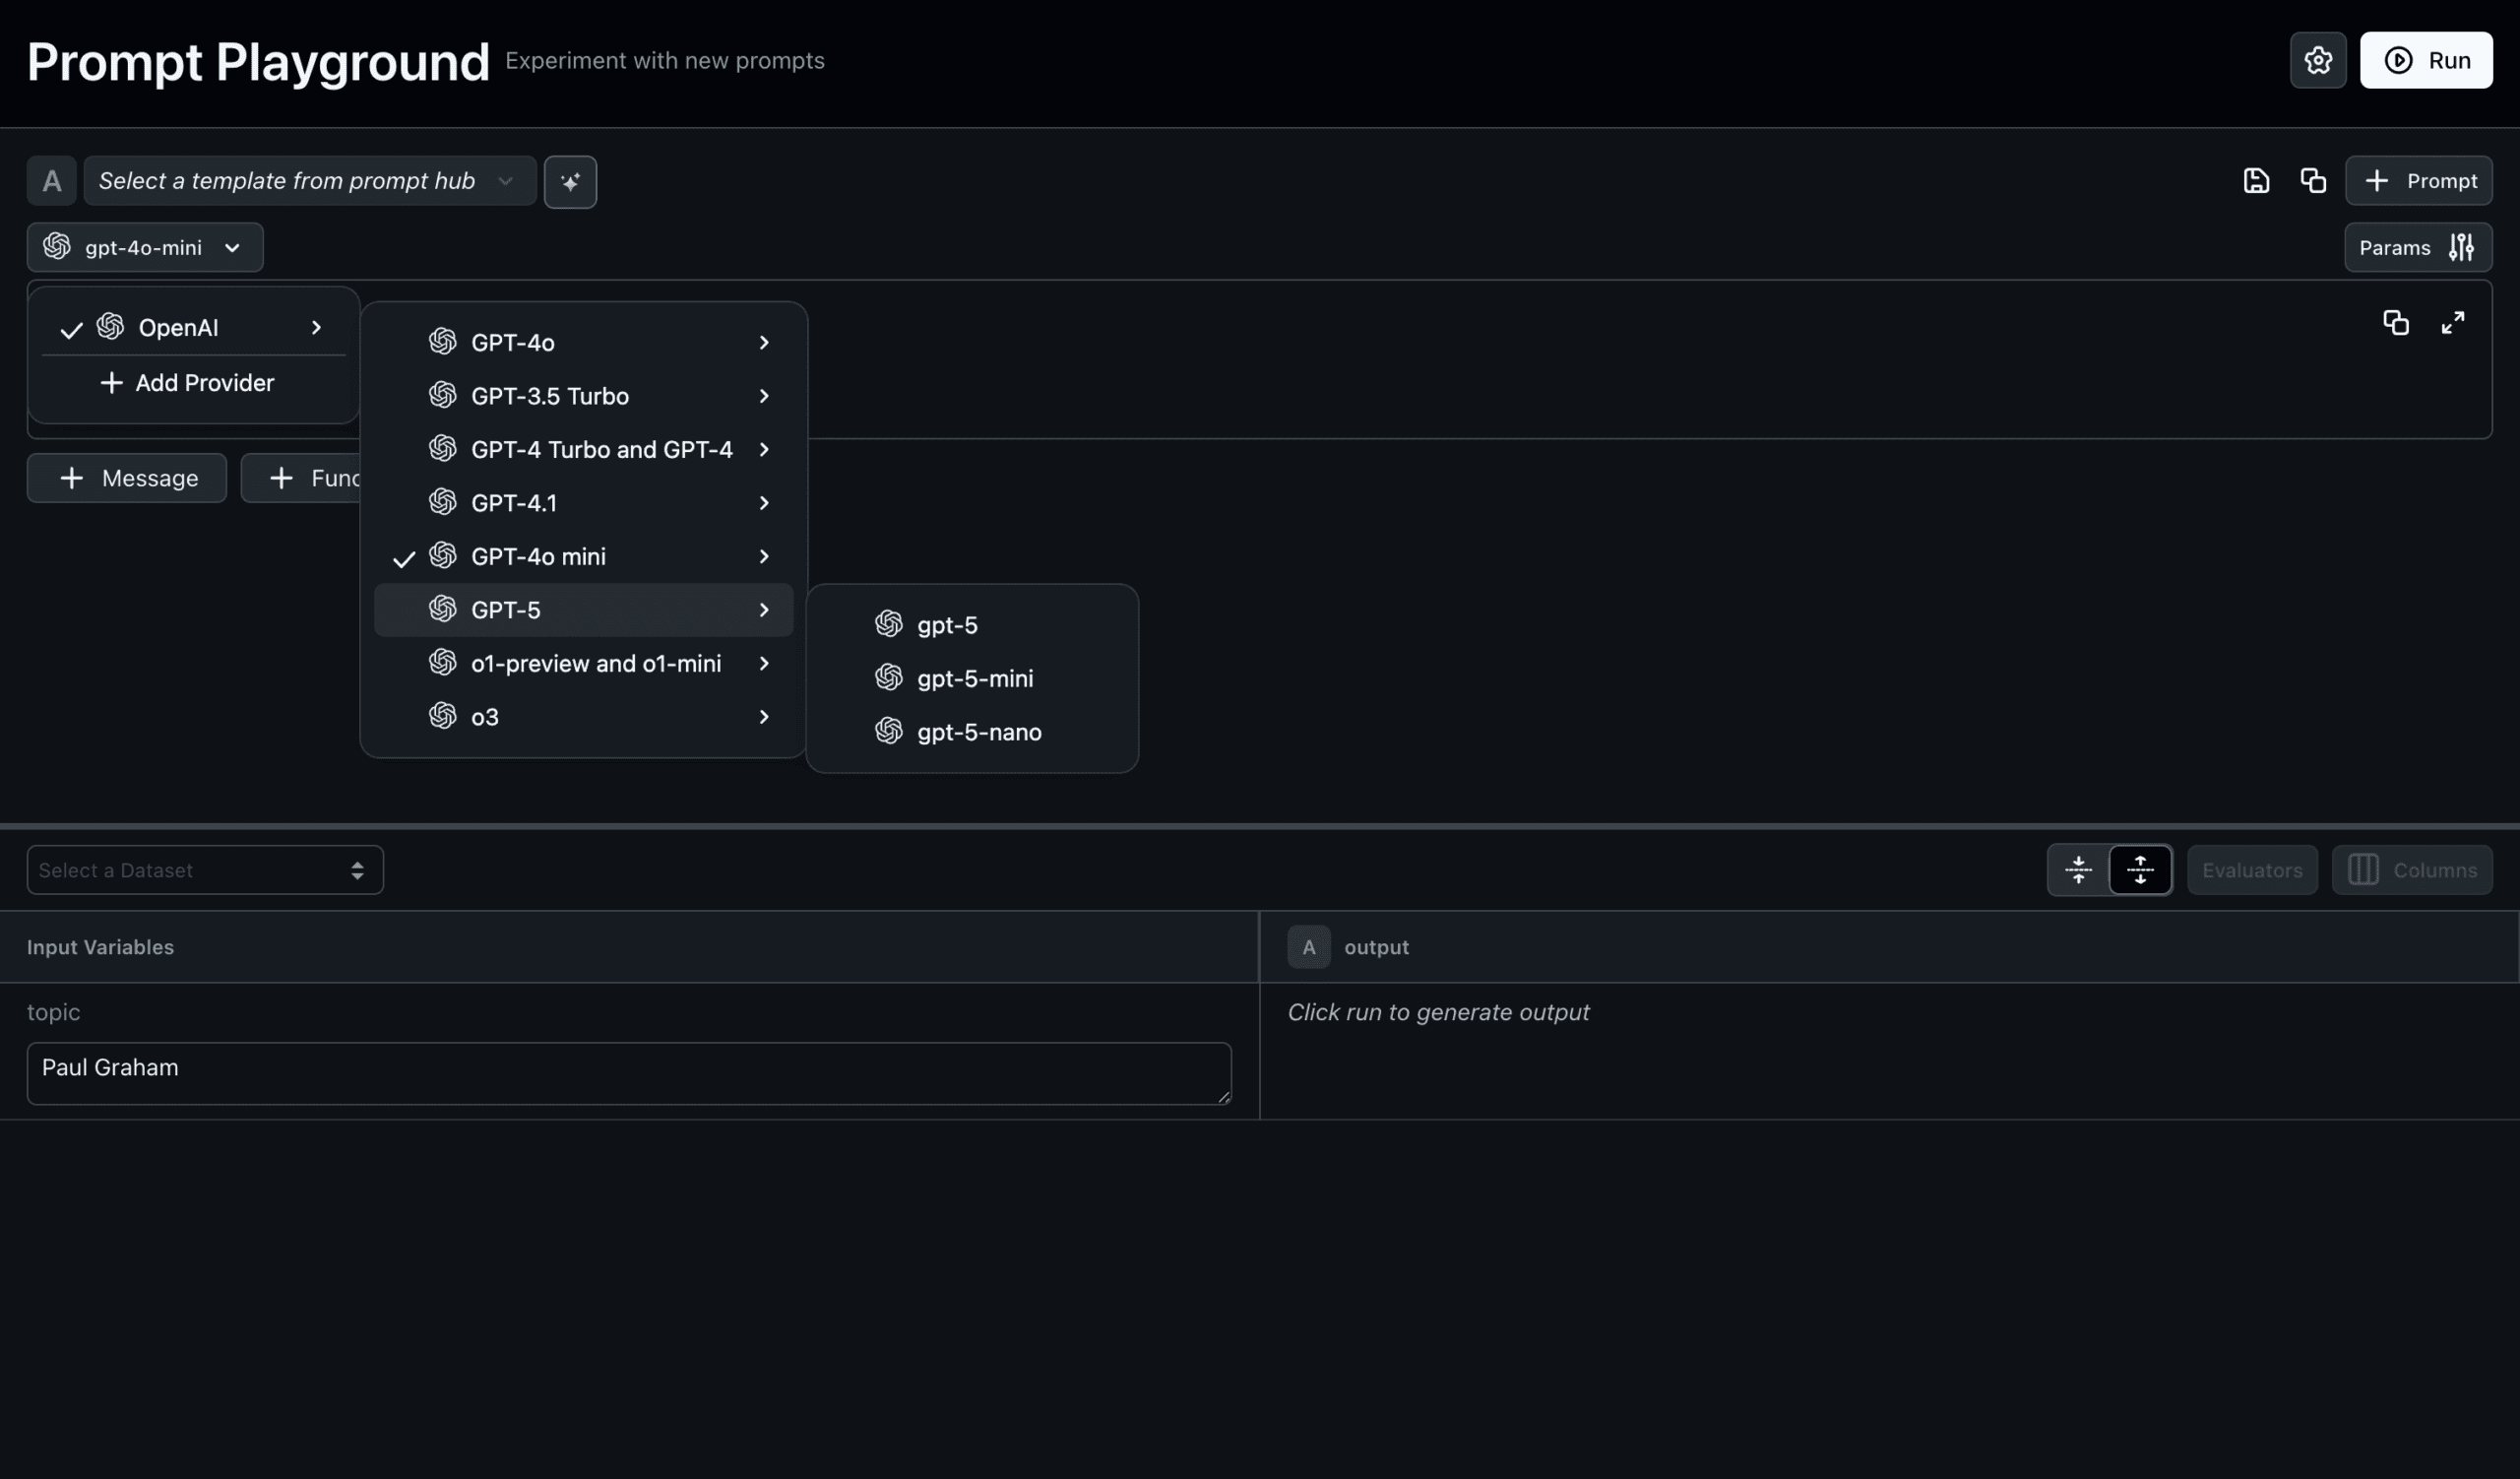Click the OpenAI logo in model dropdown button
Viewport: 2520px width, 1479px height.
57,246
